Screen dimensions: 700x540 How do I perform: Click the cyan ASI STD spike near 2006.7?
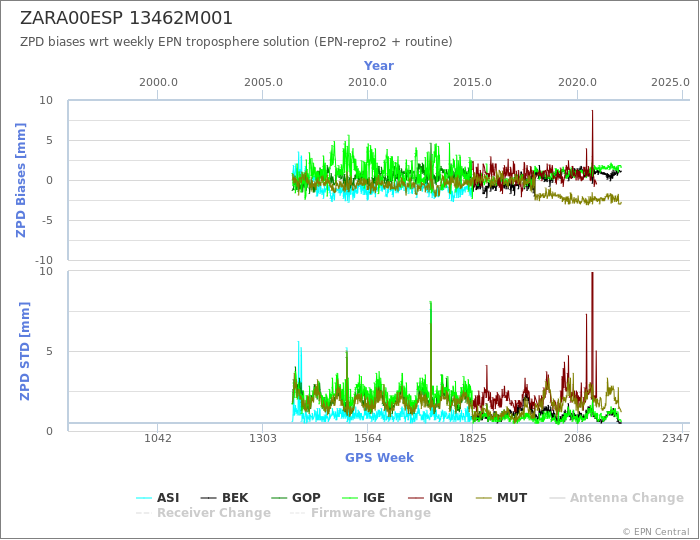(x=299, y=366)
